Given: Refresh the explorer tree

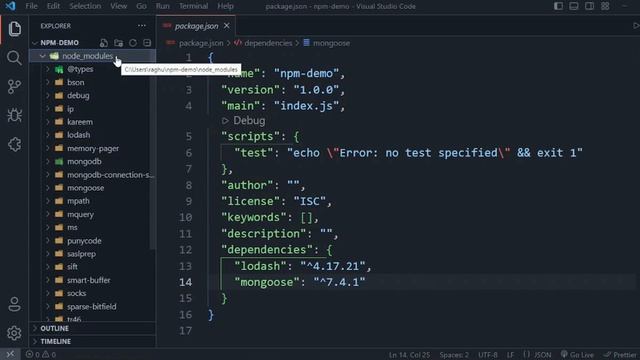Looking at the screenshot, I should (133, 42).
